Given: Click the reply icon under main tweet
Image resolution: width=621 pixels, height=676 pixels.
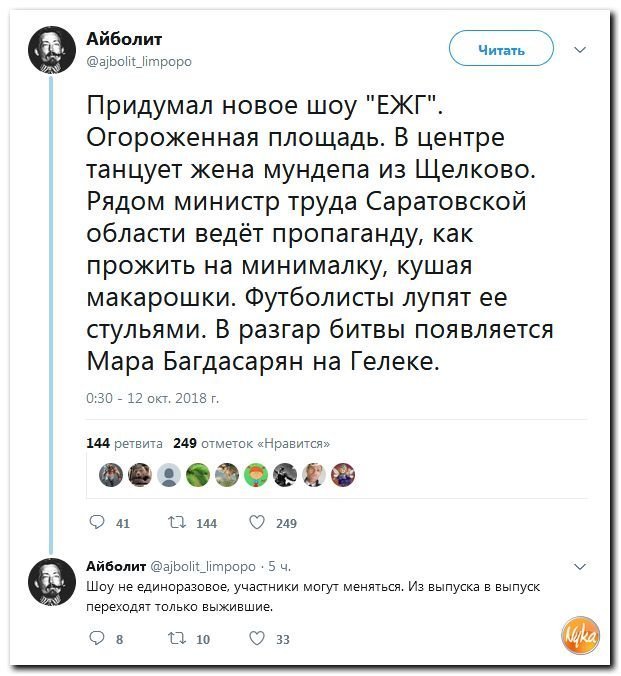Looking at the screenshot, I should click(x=97, y=523).
